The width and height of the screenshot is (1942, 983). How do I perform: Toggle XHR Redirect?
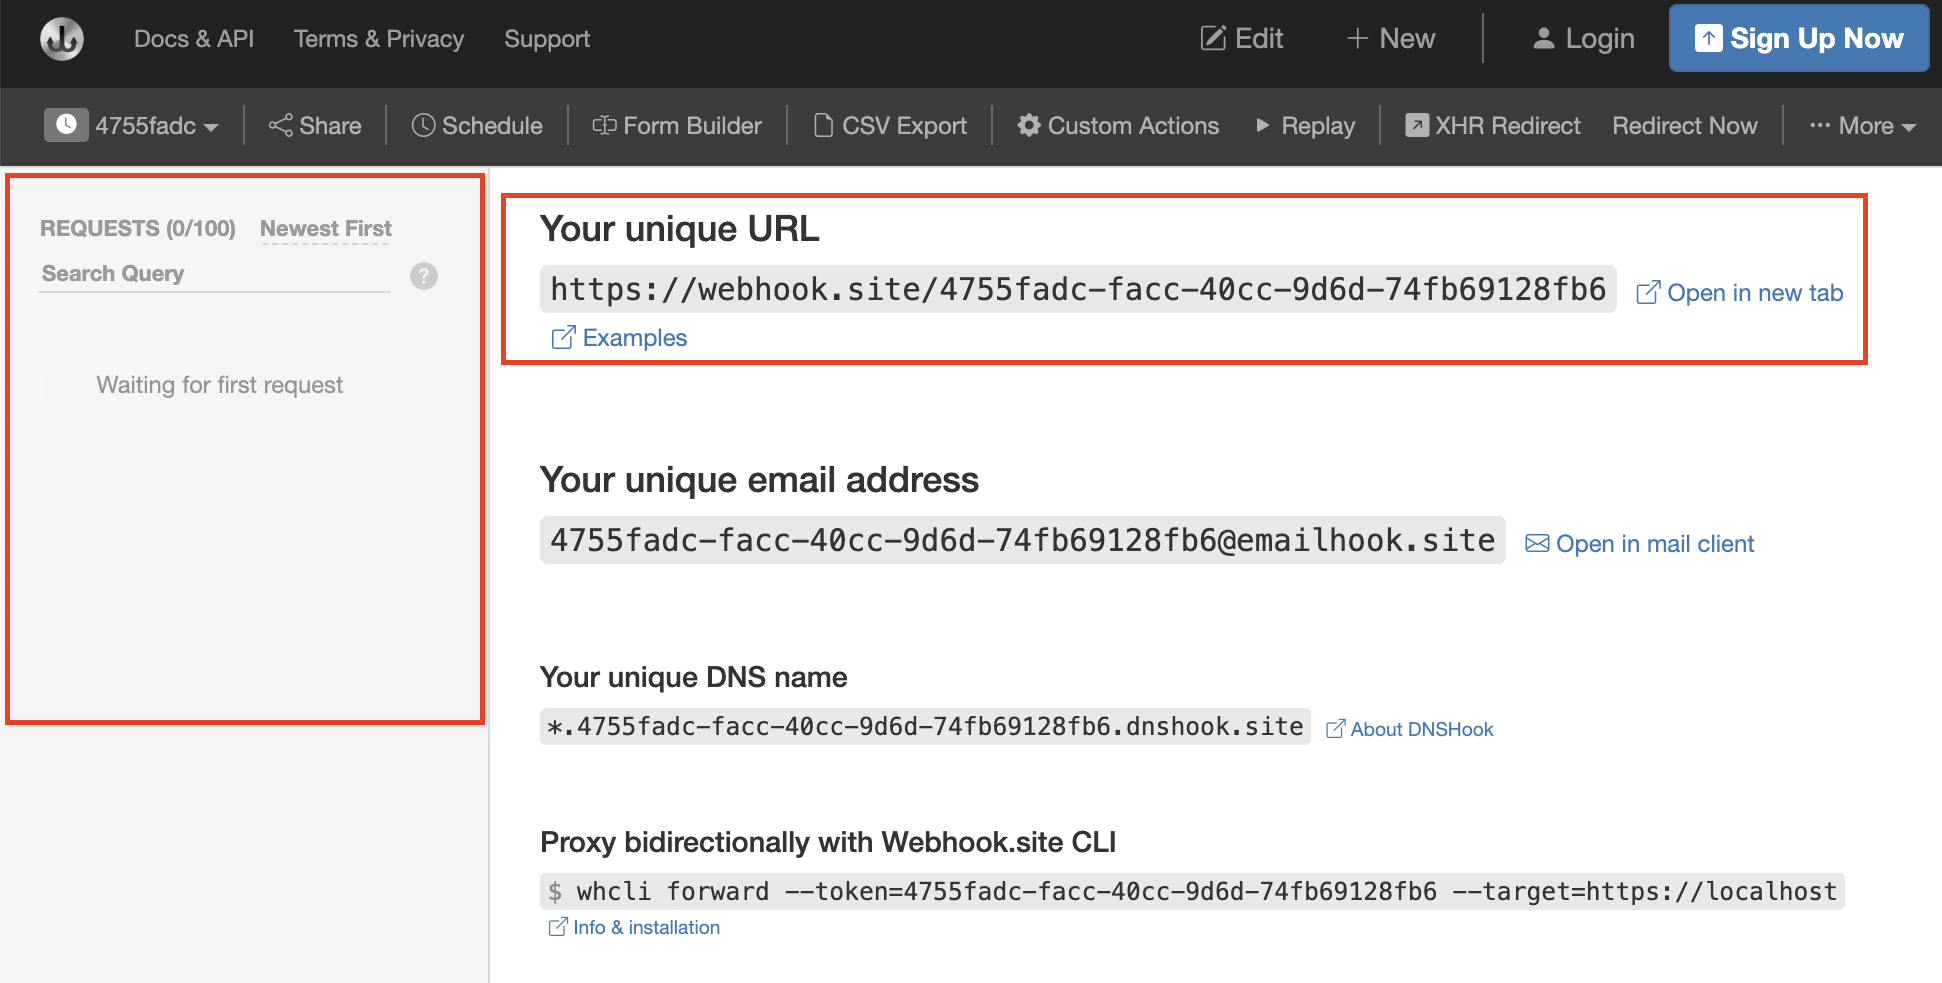tap(1493, 126)
